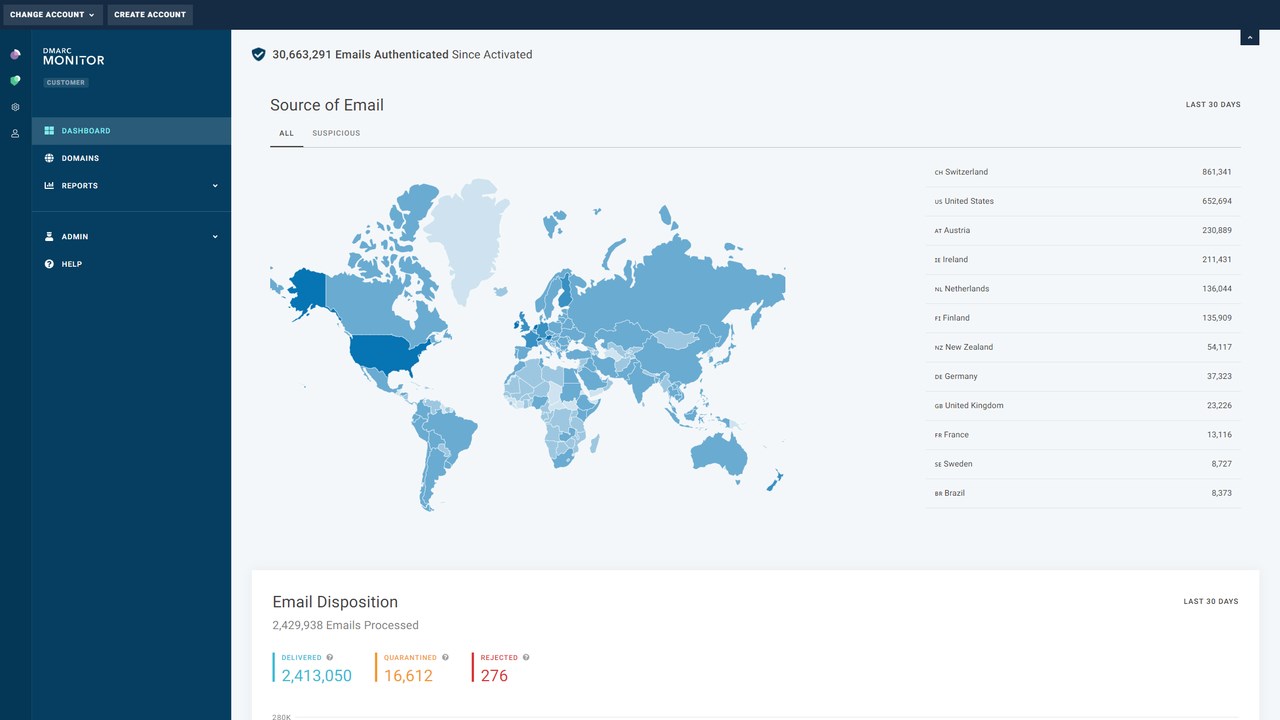Select the Switzerland row in the country list

1083,172
